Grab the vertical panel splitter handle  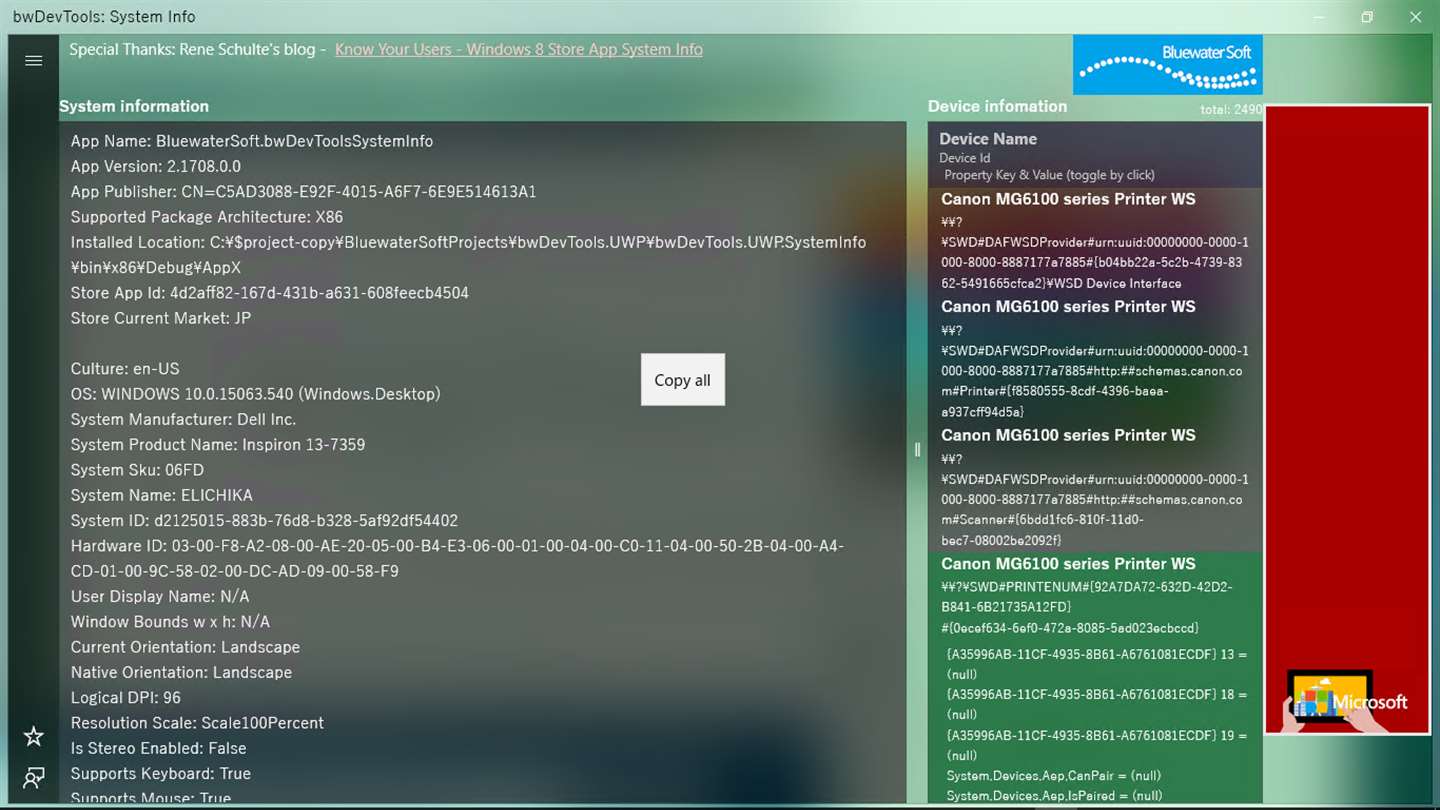point(917,450)
